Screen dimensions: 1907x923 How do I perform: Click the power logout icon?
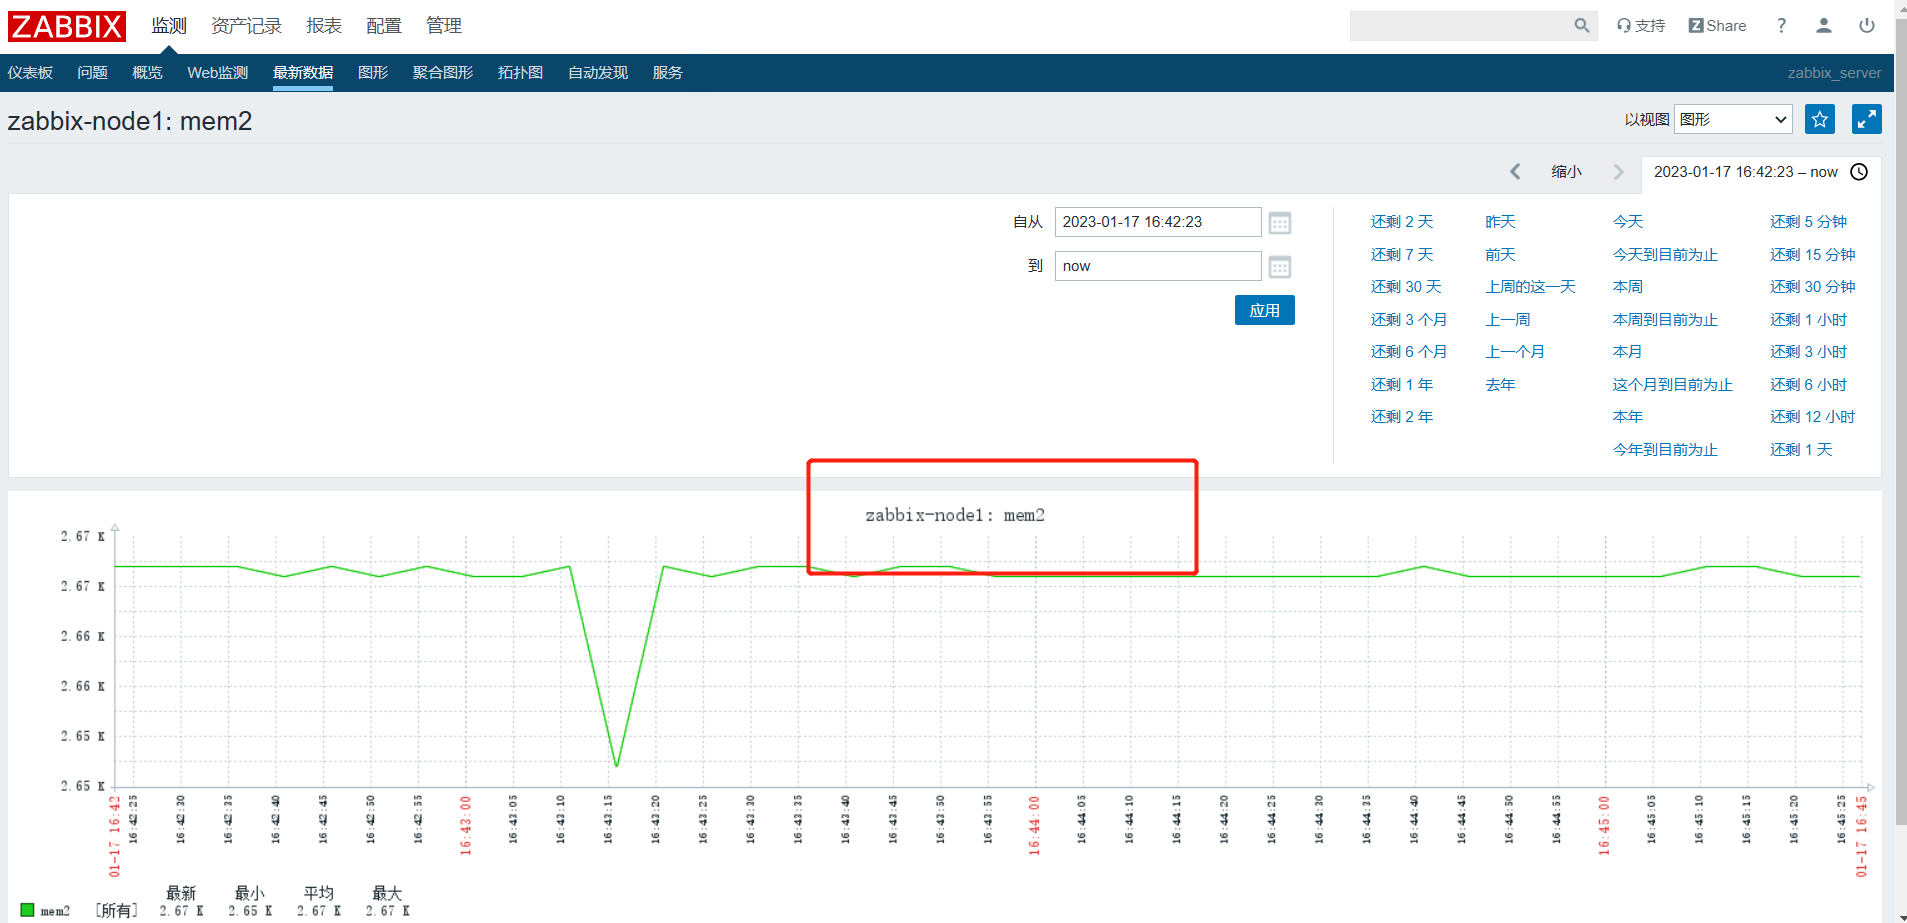point(1867,26)
